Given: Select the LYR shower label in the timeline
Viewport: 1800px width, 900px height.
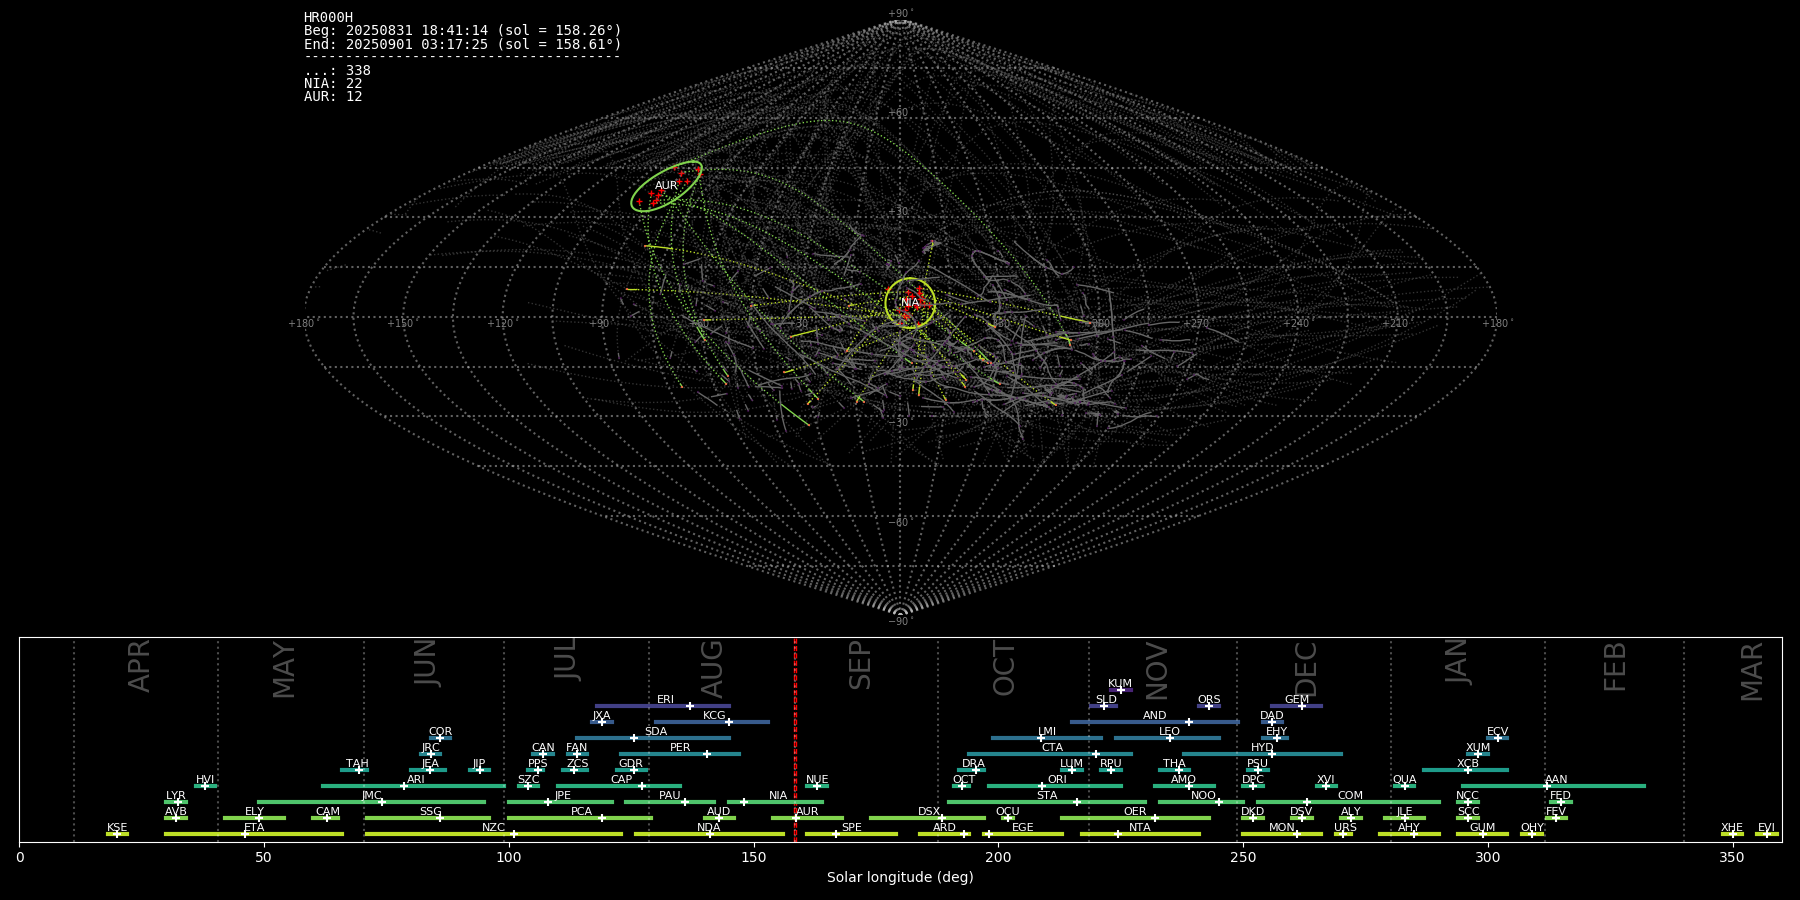Looking at the screenshot, I should (175, 796).
